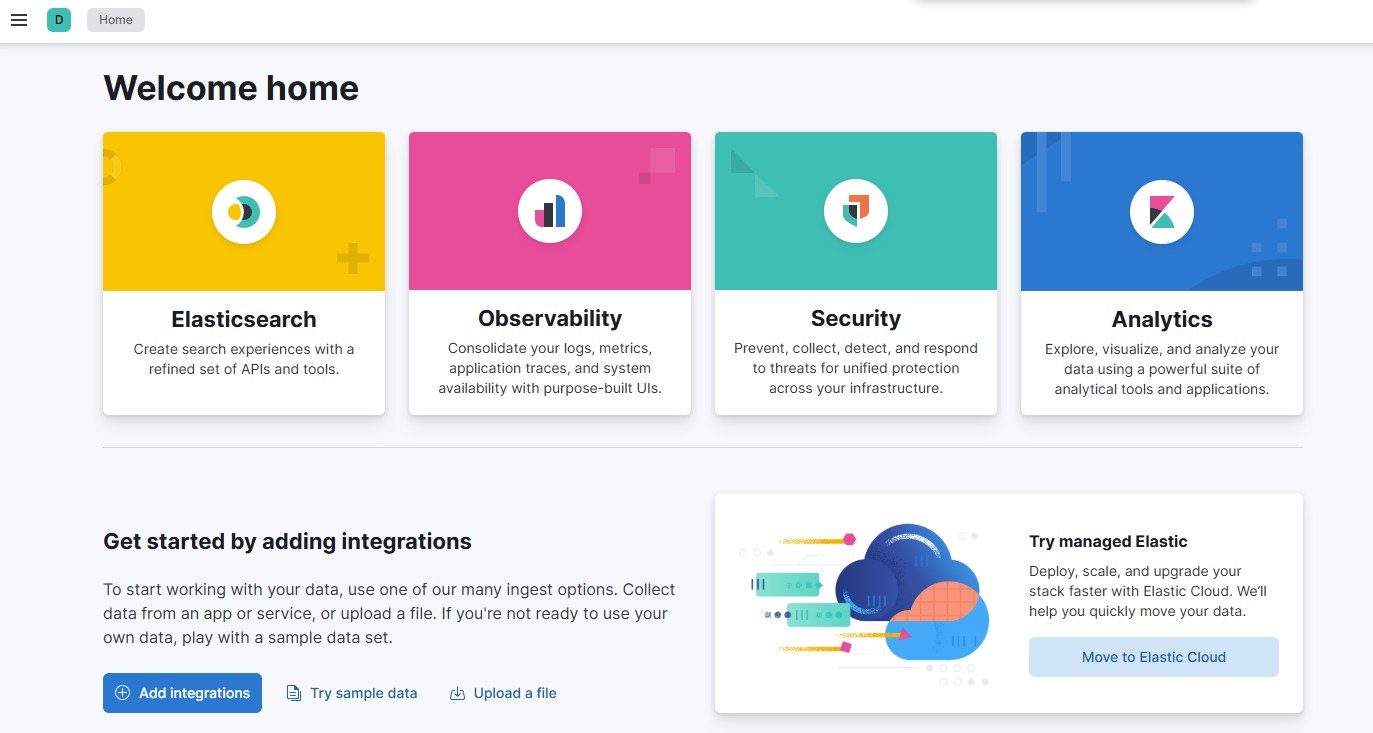
Task: Click the Move to Elastic Cloud button
Action: 1154,657
